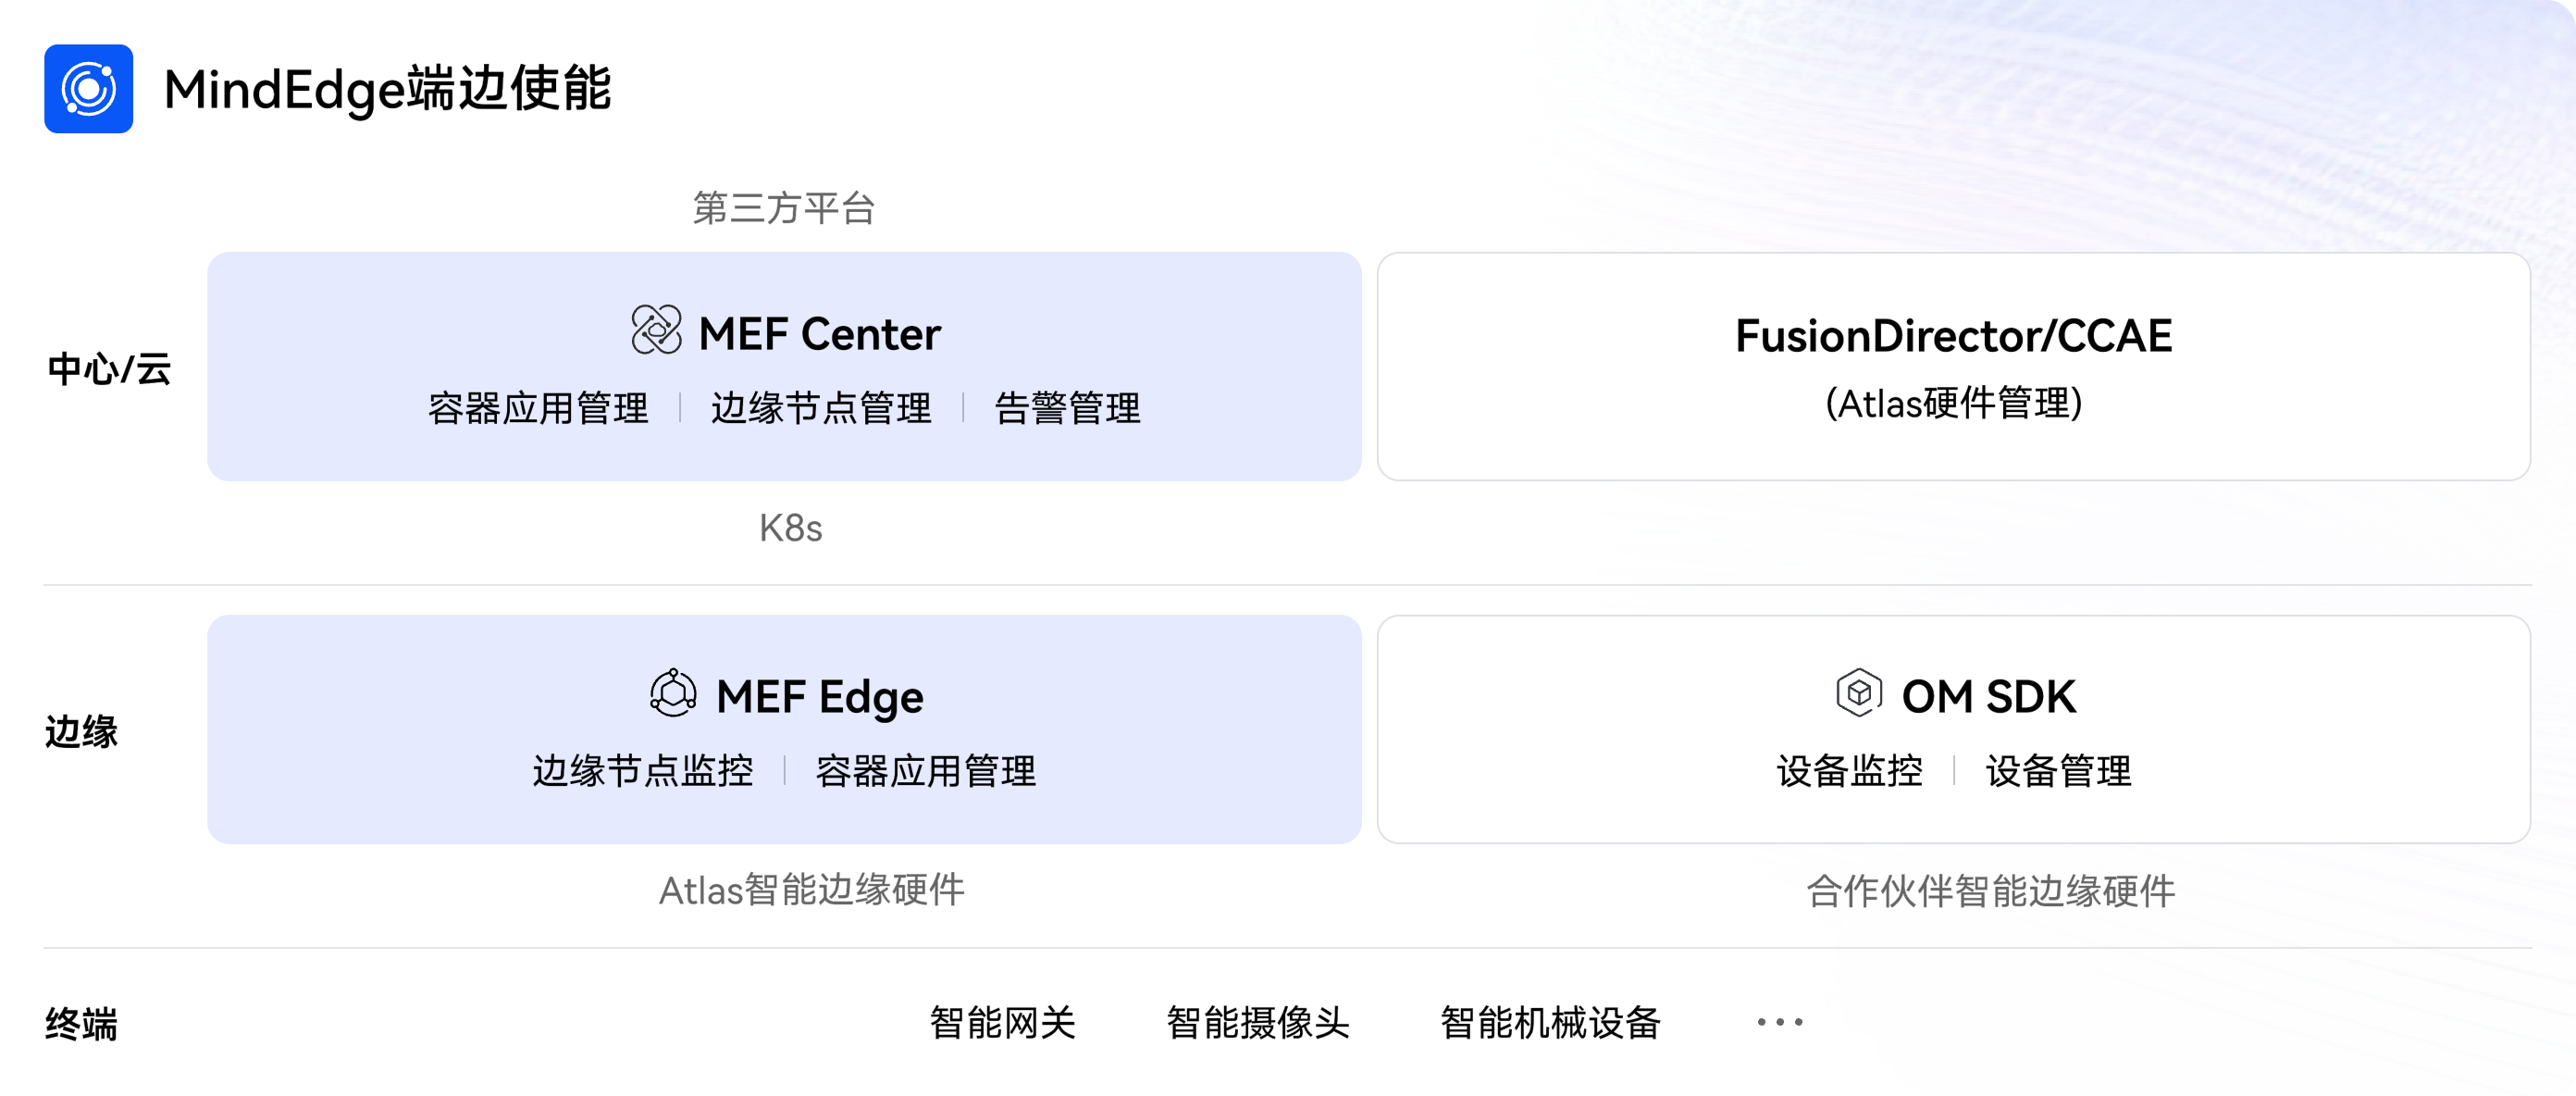Select 容器应用管理 under MEF Center

coord(538,408)
